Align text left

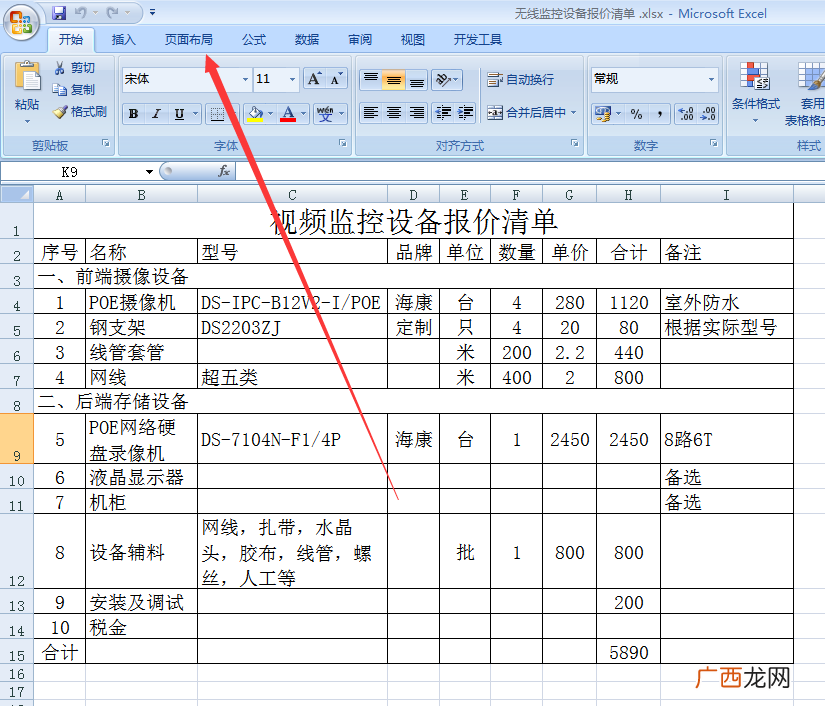(x=371, y=113)
